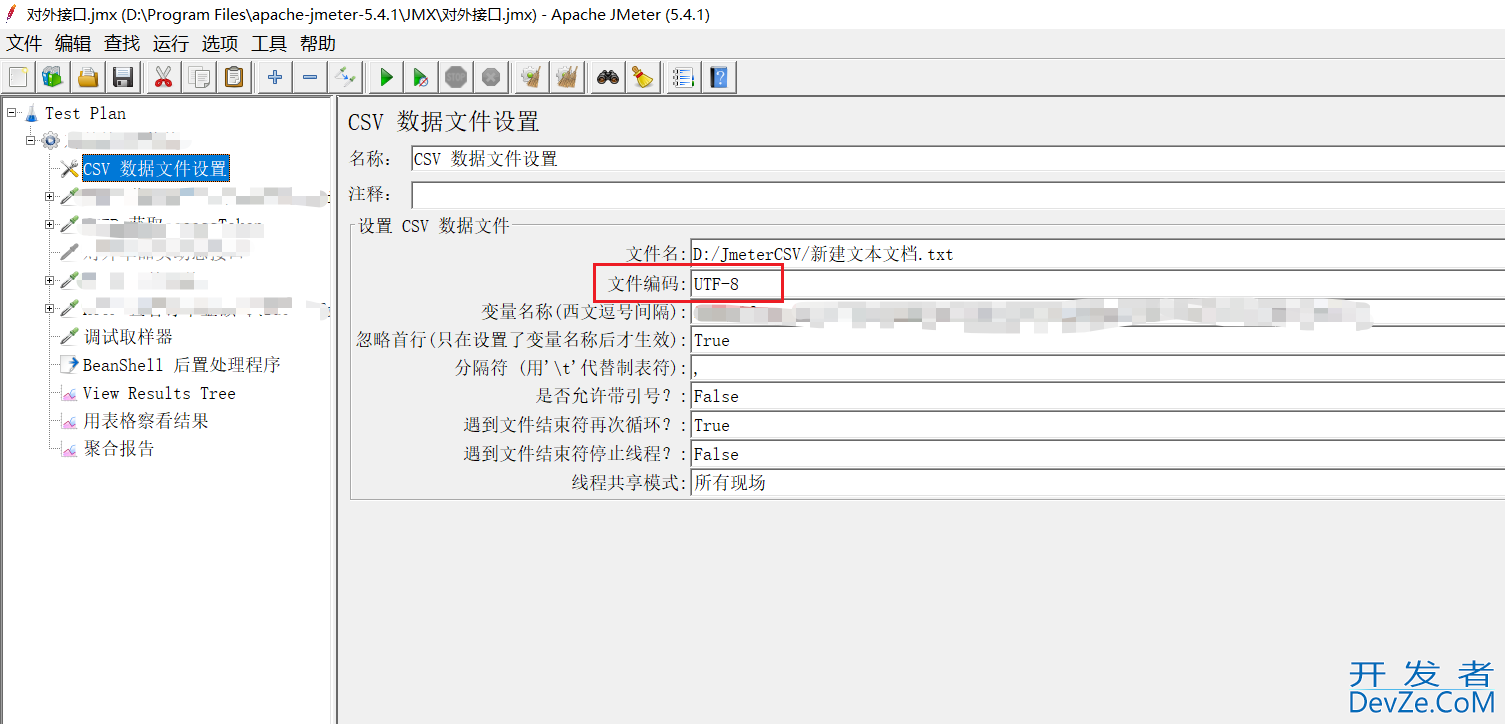Start the test with green play icon
This screenshot has width=1505, height=724.
point(386,76)
